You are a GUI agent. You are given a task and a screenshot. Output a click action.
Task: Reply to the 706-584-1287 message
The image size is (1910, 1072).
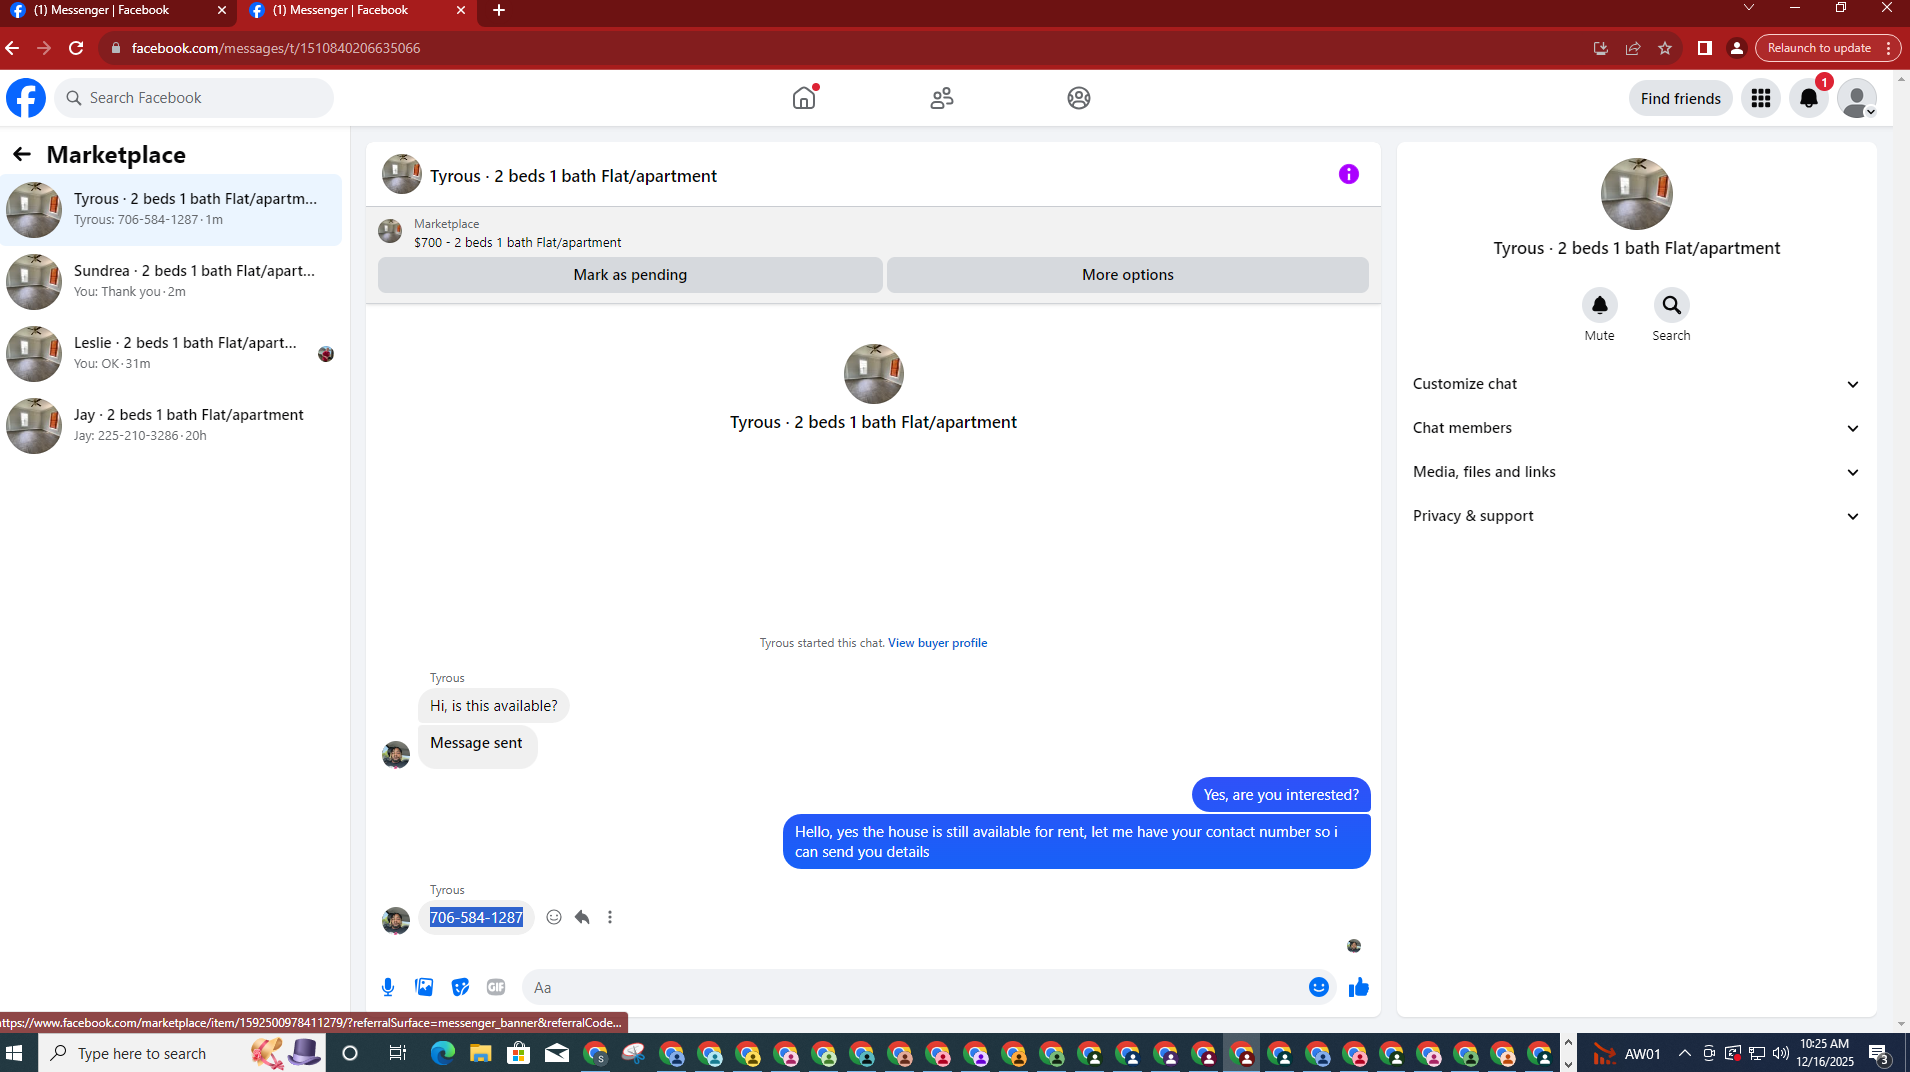coord(582,917)
